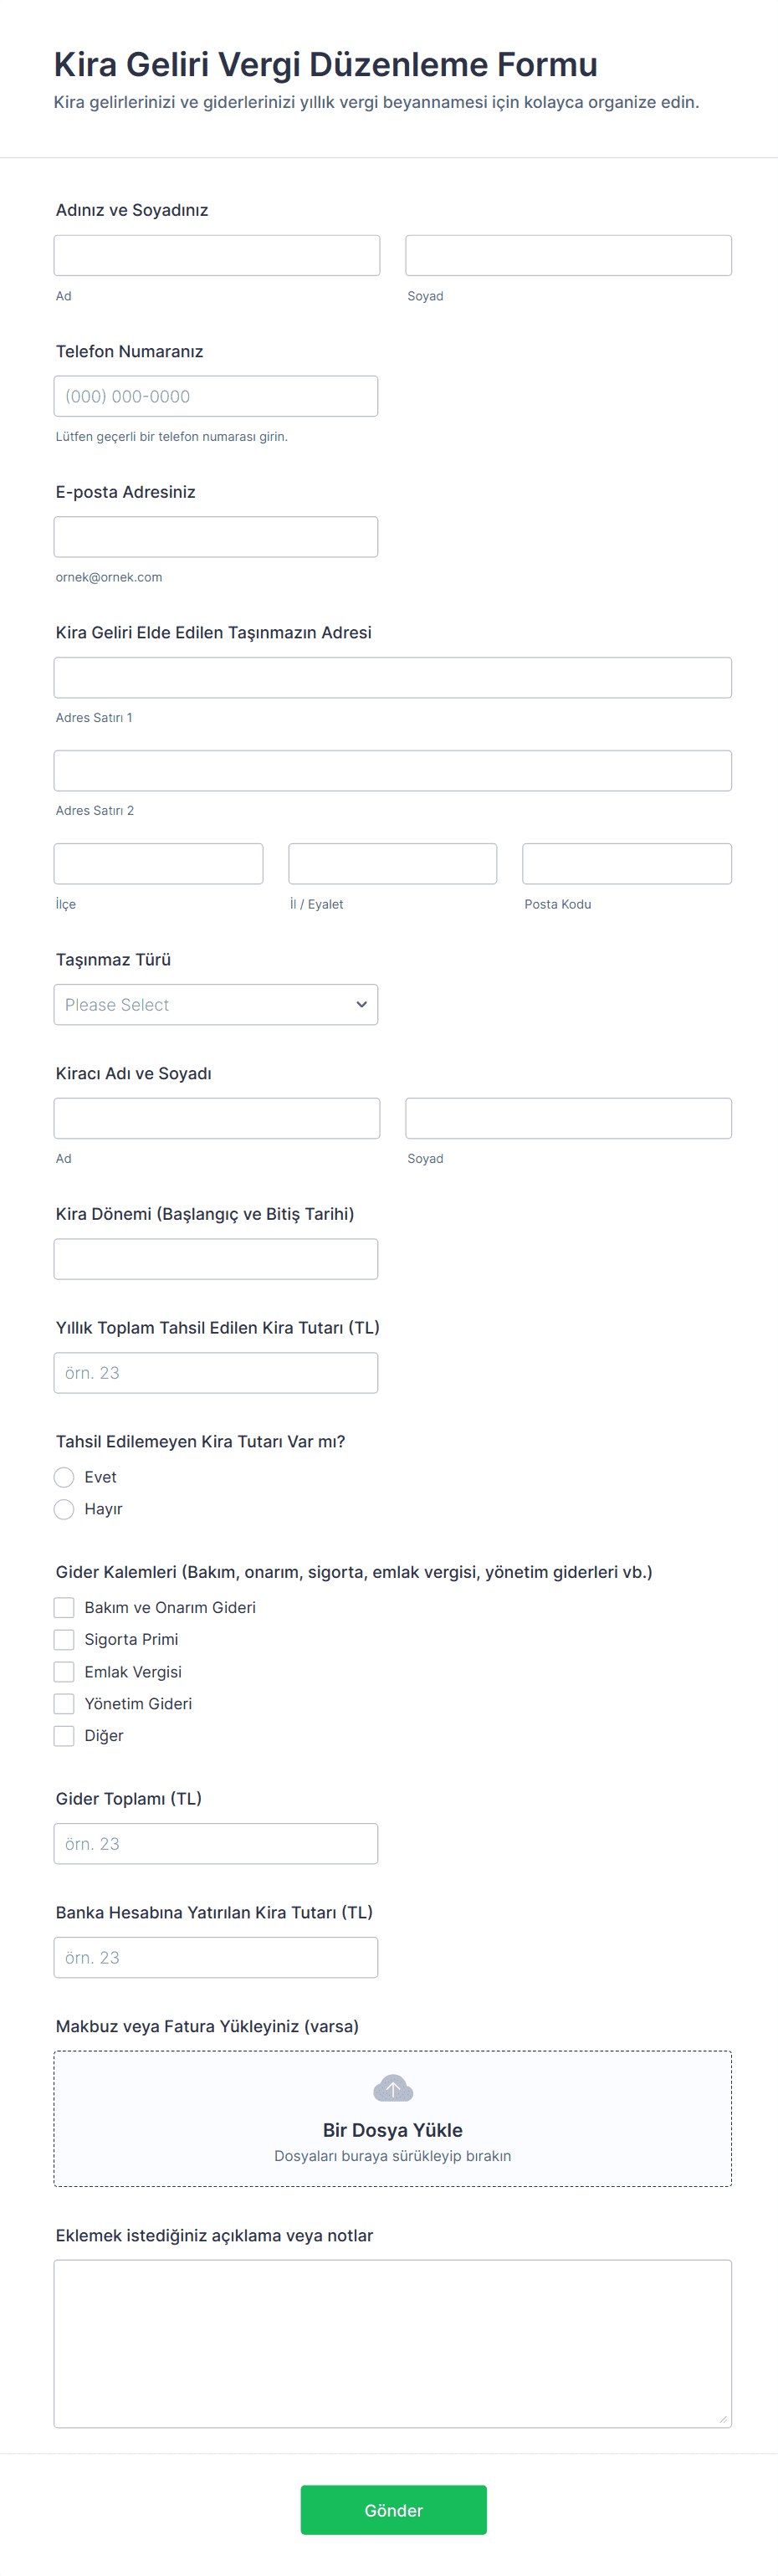Image resolution: width=778 pixels, height=2576 pixels.
Task: Open the Please Select property type dropdown
Action: click(x=216, y=1004)
